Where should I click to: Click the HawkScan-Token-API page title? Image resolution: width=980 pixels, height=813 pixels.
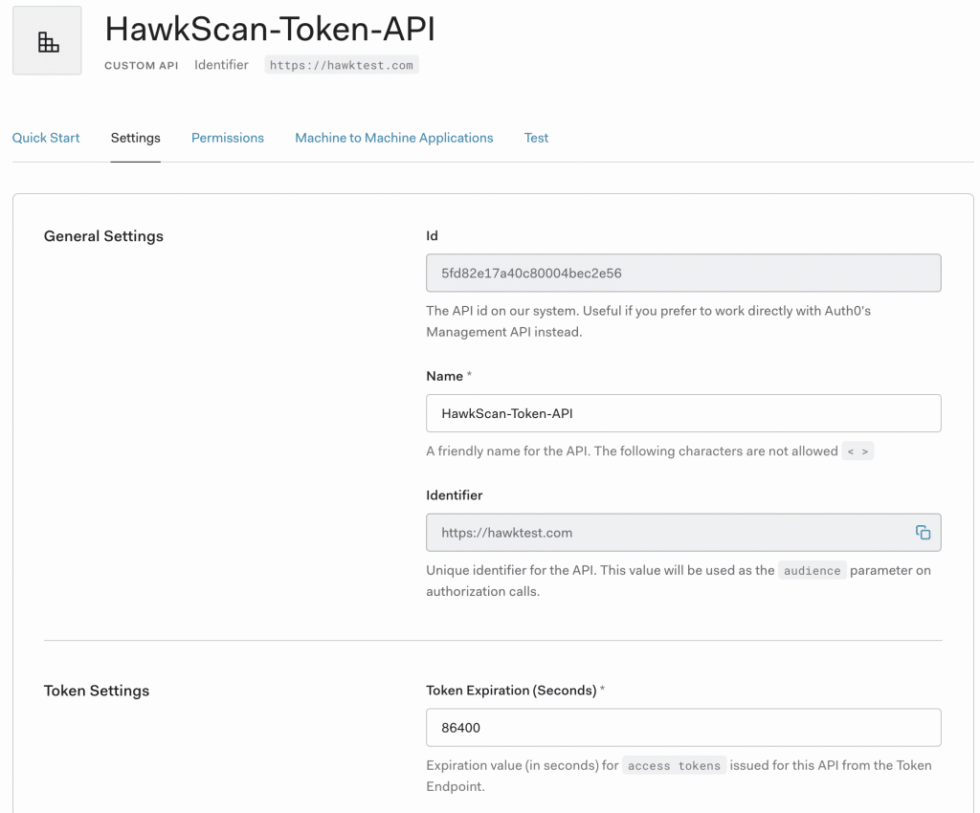(269, 29)
